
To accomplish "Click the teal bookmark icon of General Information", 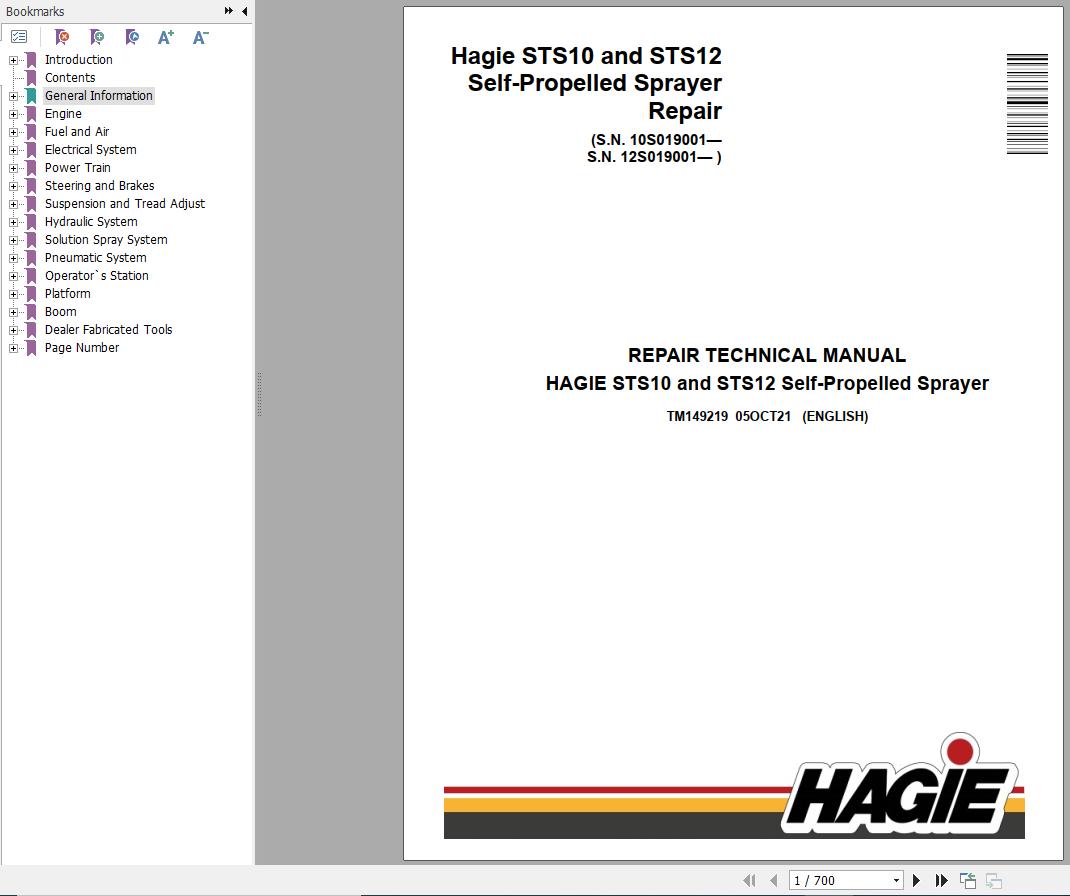I will (x=31, y=96).
